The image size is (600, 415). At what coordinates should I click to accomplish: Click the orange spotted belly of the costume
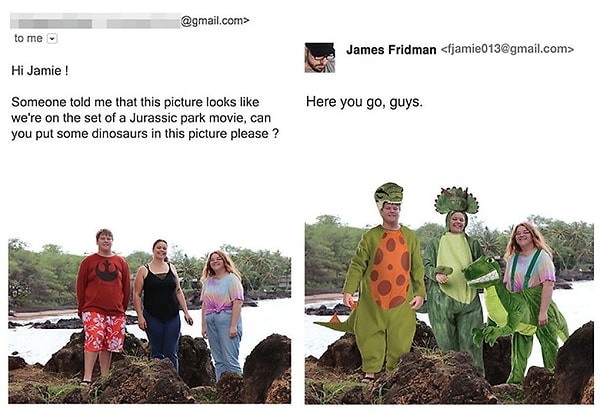[390, 269]
